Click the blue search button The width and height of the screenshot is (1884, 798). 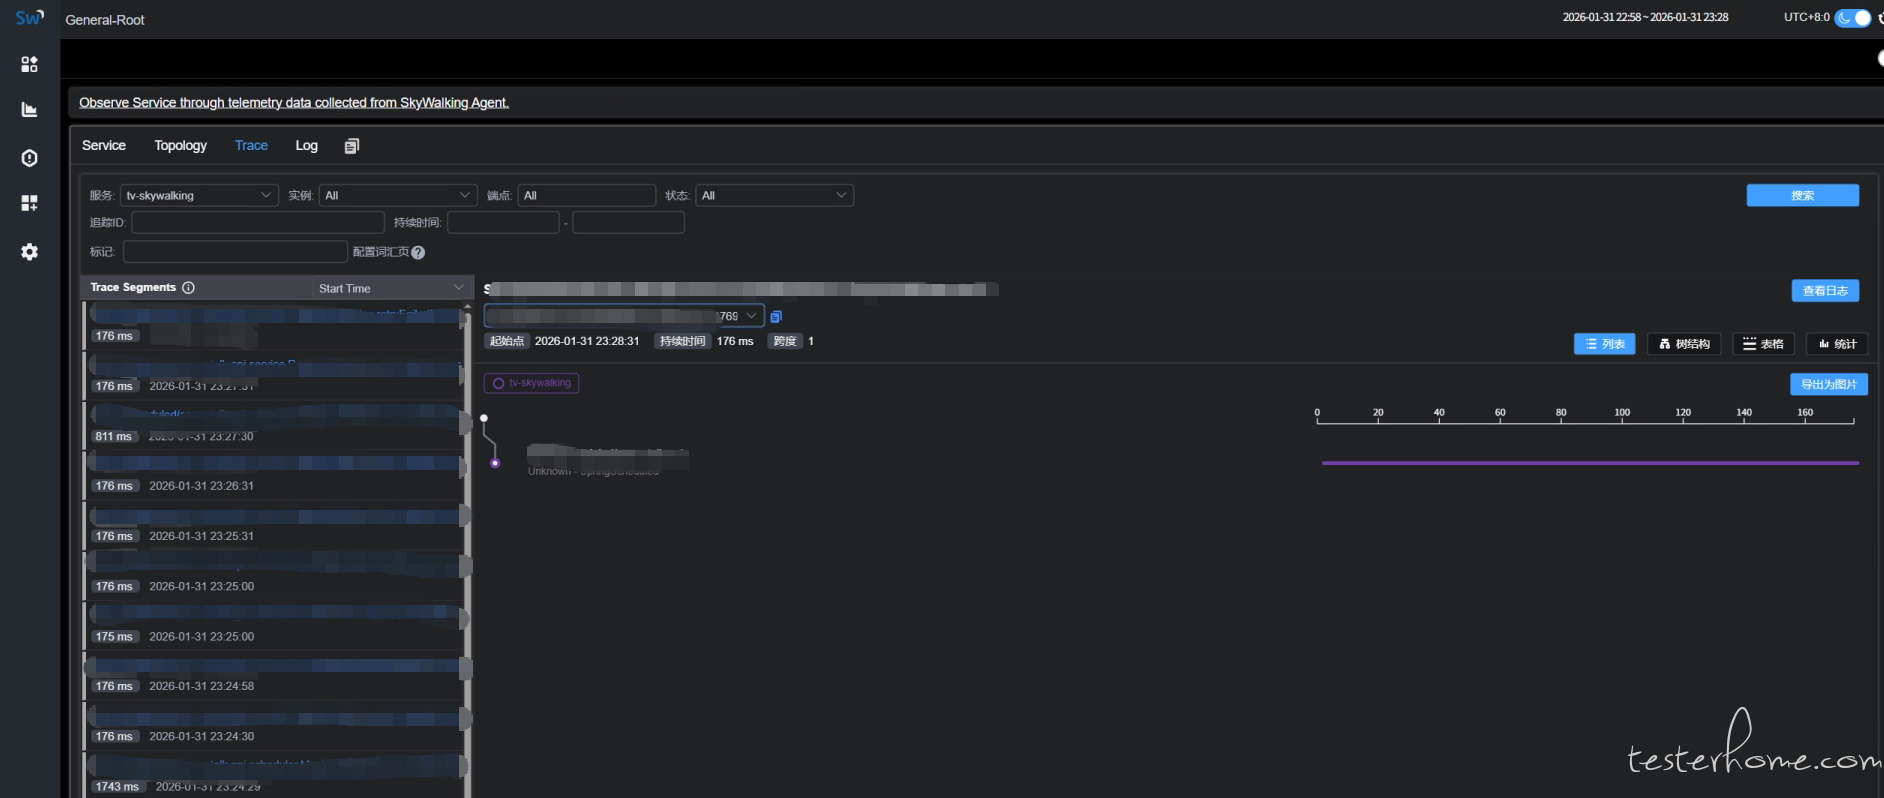(x=1802, y=196)
